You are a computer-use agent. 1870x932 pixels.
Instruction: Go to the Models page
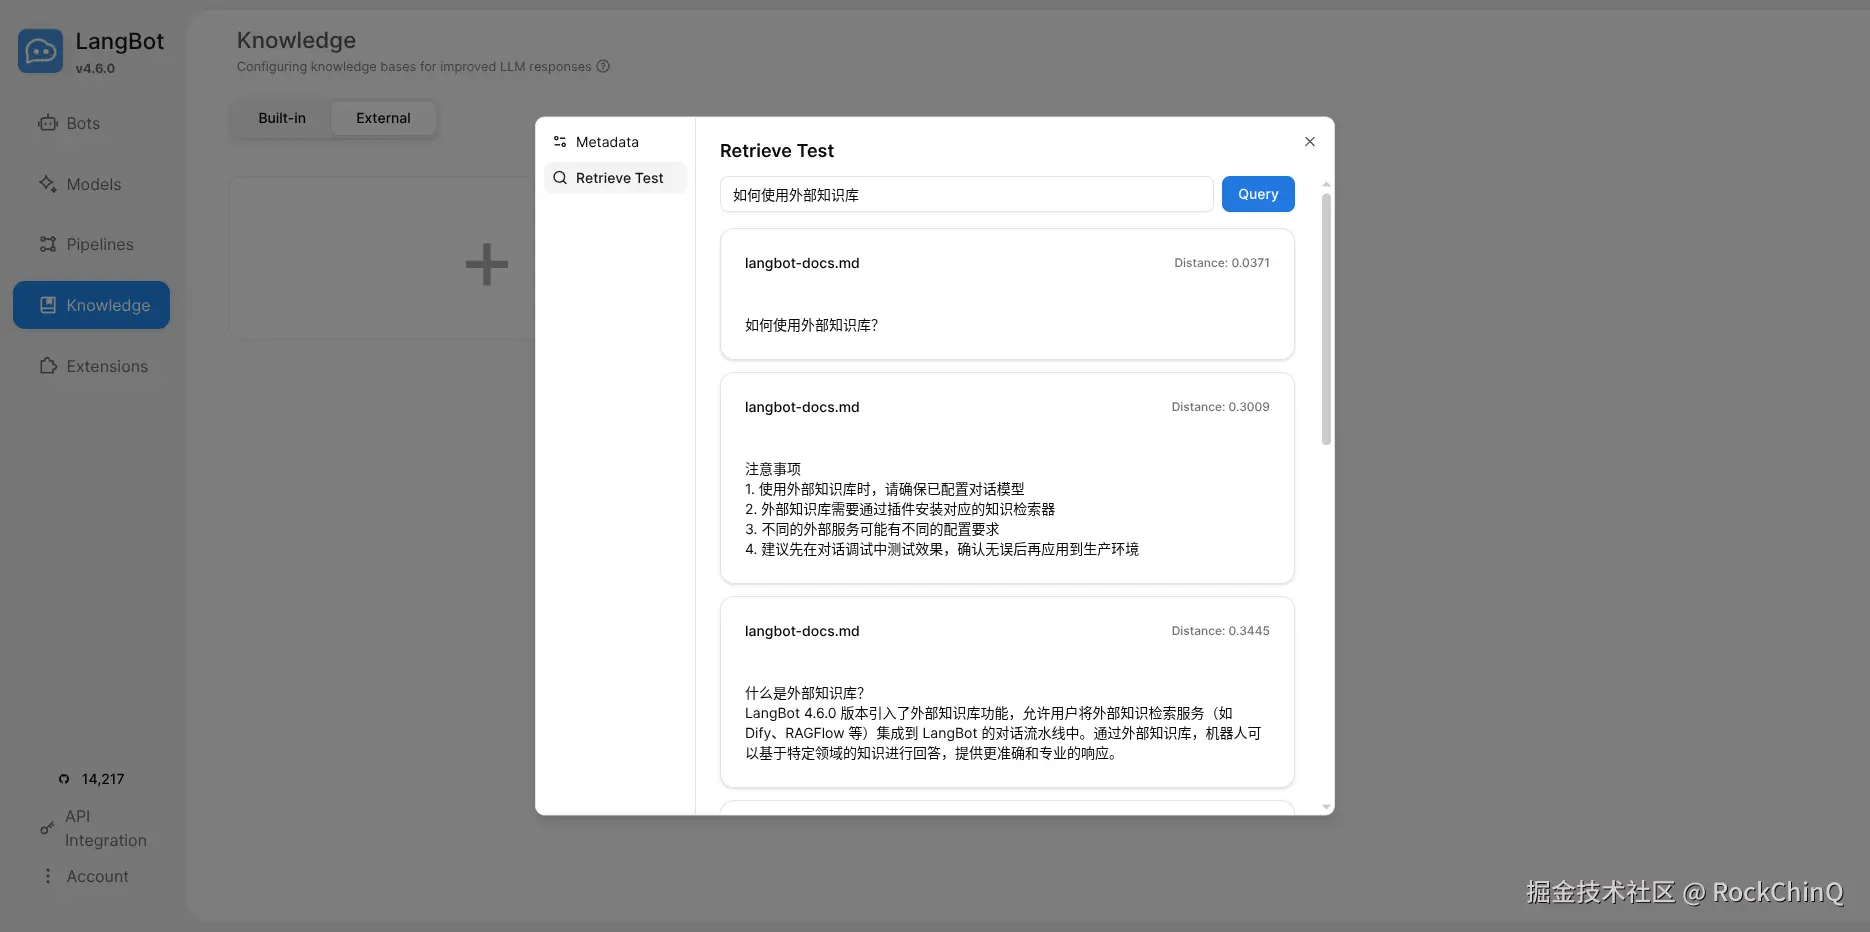tap(91, 184)
